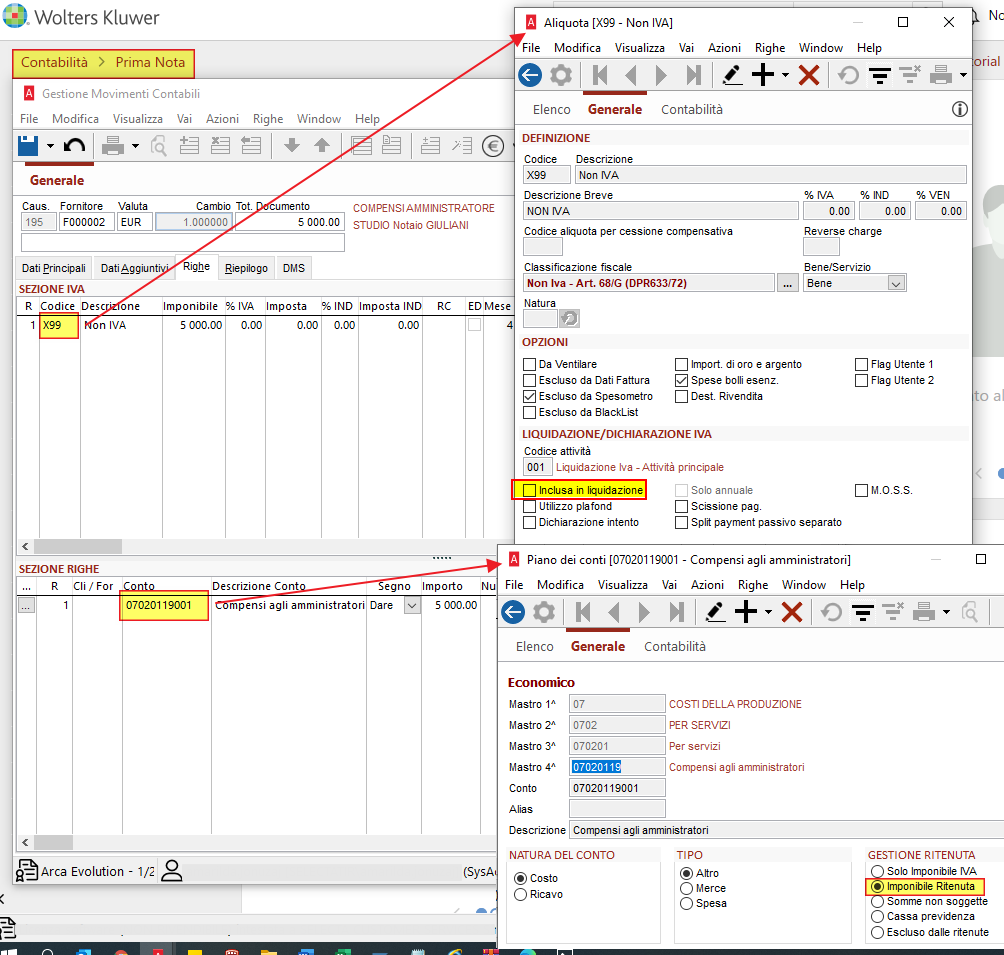
Task: Open the Bene/Servizio dropdown
Action: [x=896, y=283]
